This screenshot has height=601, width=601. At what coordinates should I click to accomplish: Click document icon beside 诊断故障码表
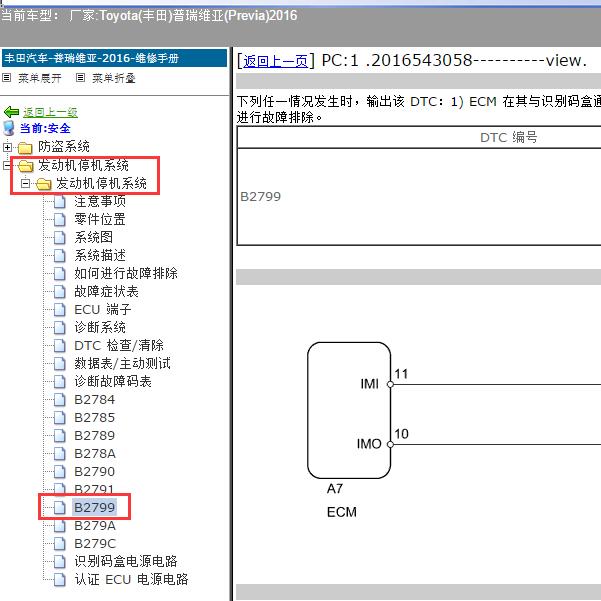point(59,381)
